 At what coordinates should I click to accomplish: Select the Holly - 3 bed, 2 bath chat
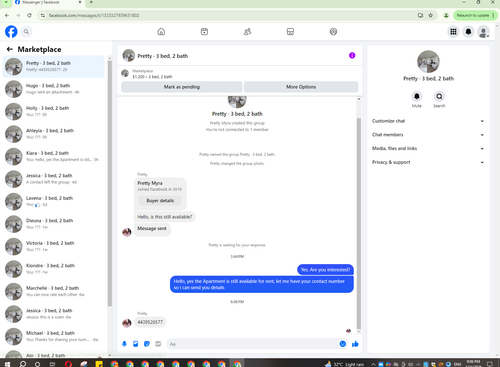(54, 111)
